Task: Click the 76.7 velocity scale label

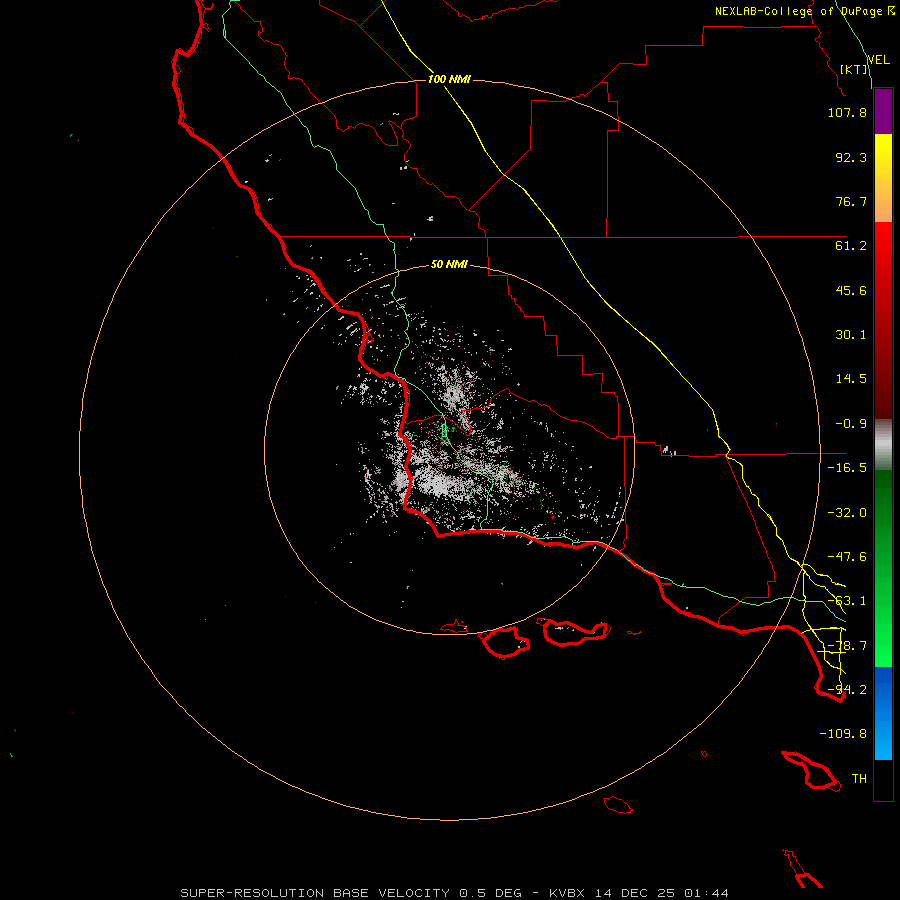Action: 851,201
